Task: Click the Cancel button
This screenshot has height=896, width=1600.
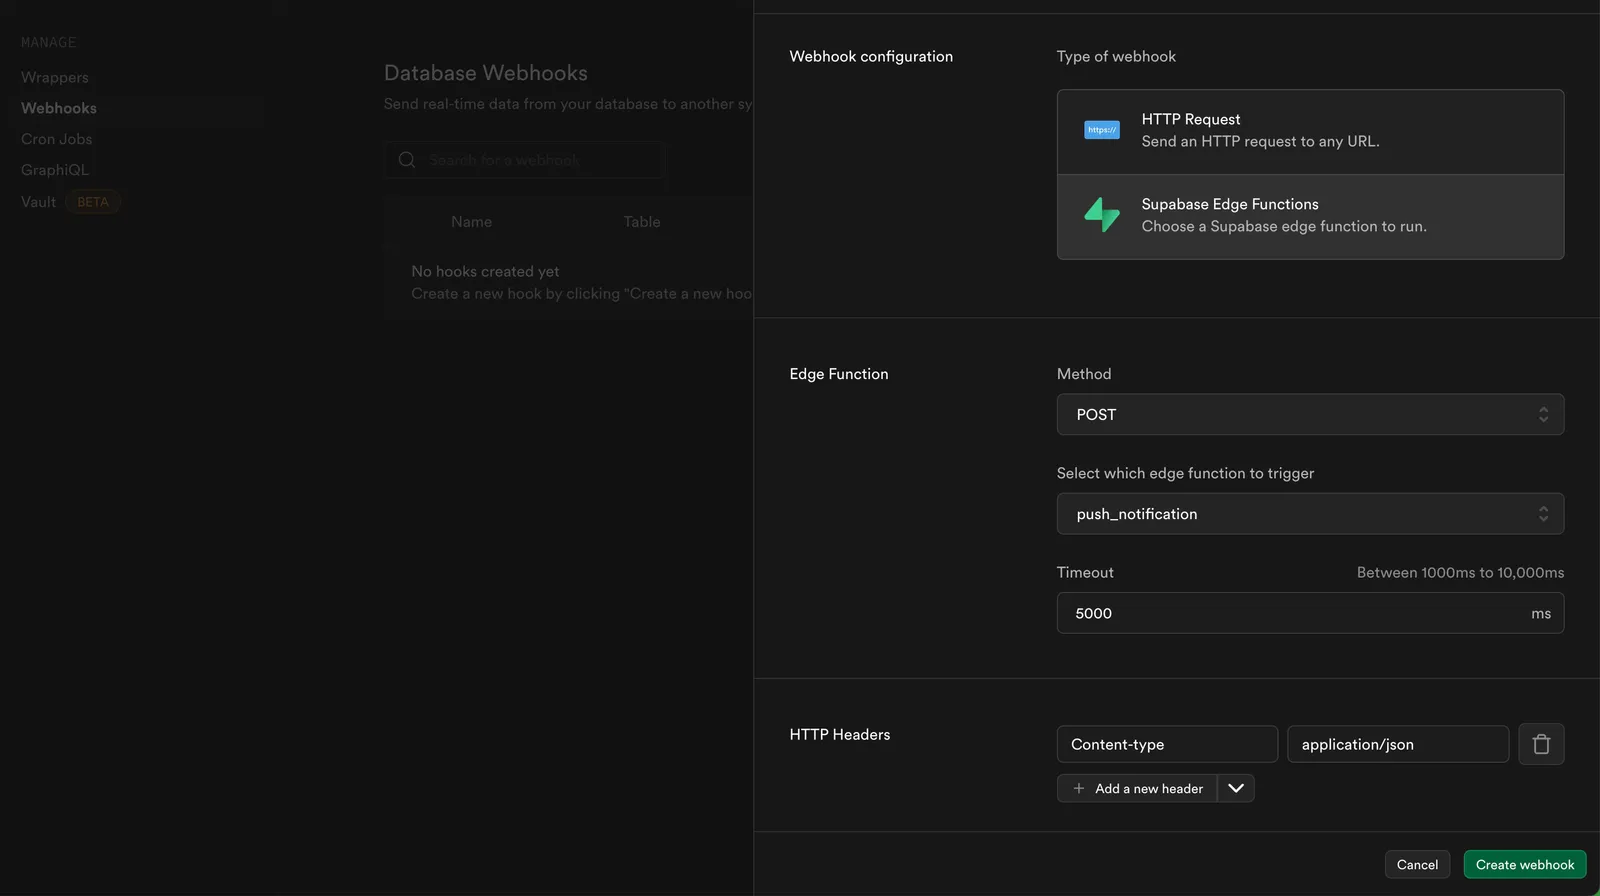Action: pyautogui.click(x=1417, y=864)
